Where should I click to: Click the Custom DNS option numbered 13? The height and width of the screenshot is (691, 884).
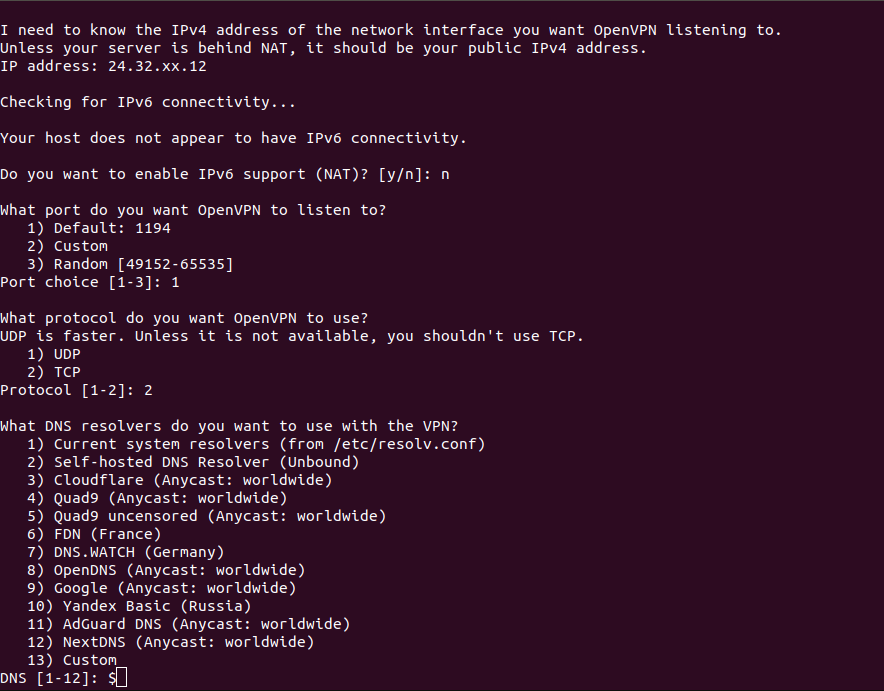coord(72,660)
